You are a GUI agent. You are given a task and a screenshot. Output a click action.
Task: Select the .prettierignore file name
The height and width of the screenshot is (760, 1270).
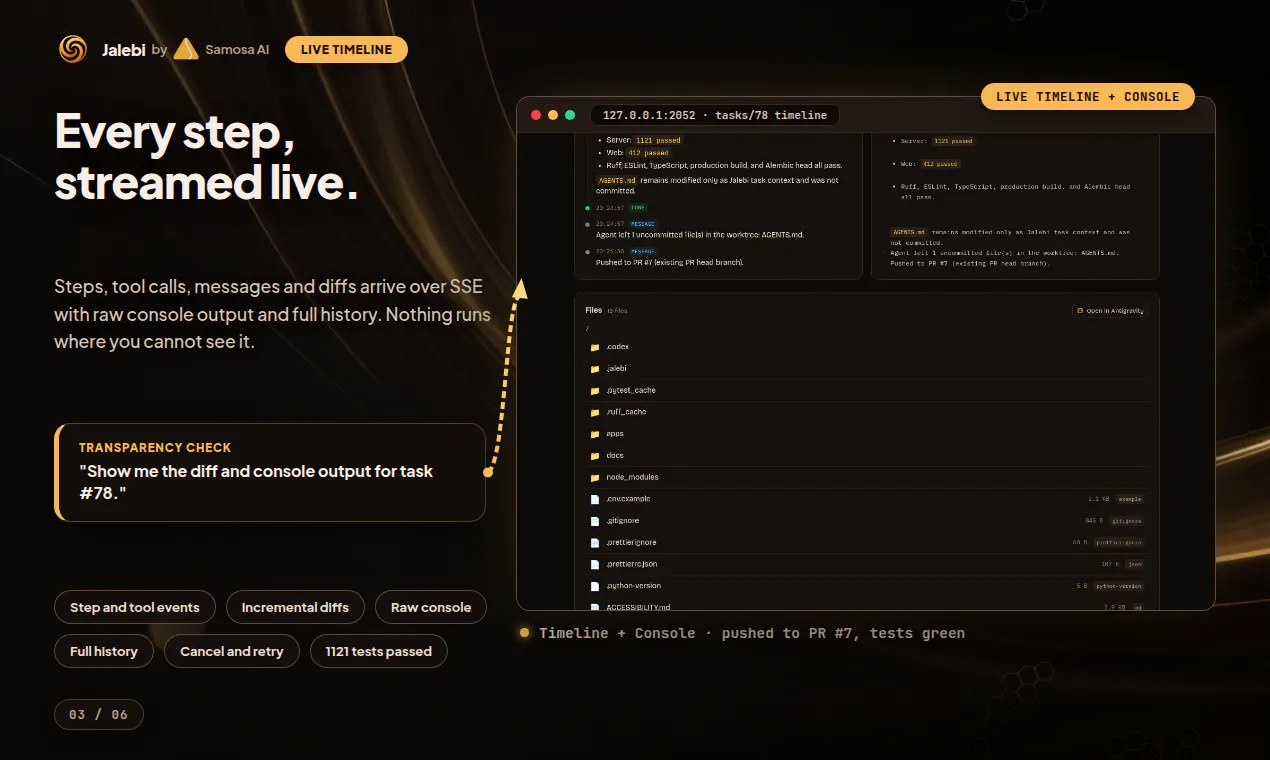click(631, 543)
